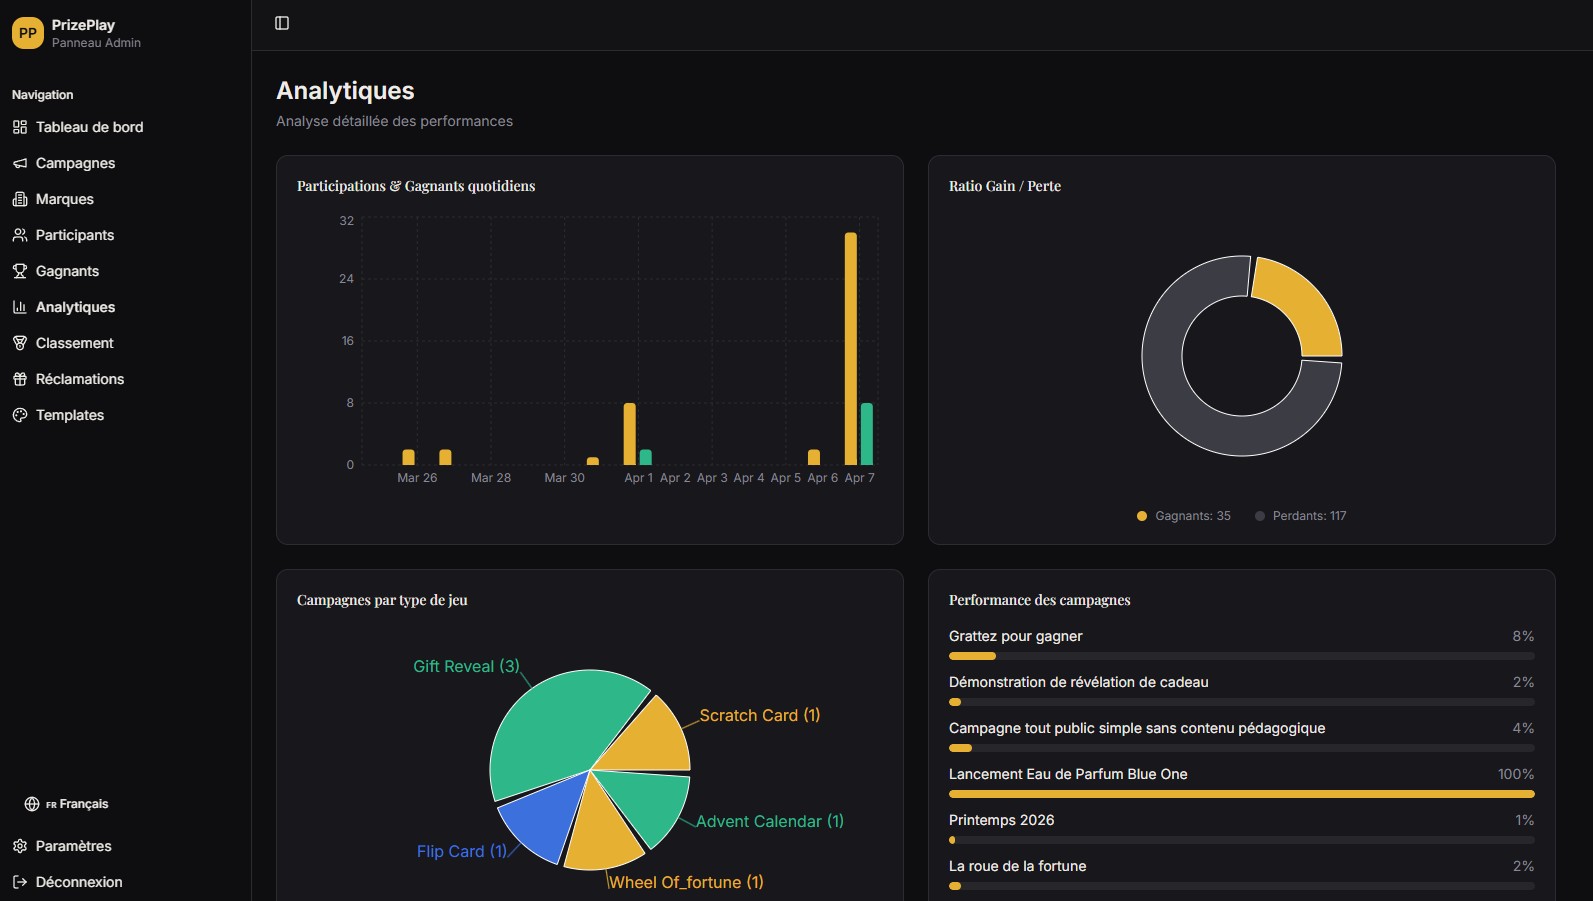Go to the Marques section
Screen dimensions: 1593x901
[x=65, y=199]
